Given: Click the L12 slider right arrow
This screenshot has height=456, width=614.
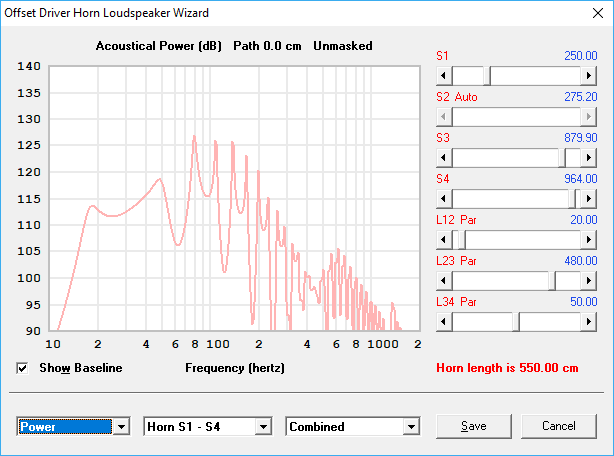Looking at the screenshot, I should click(588, 240).
